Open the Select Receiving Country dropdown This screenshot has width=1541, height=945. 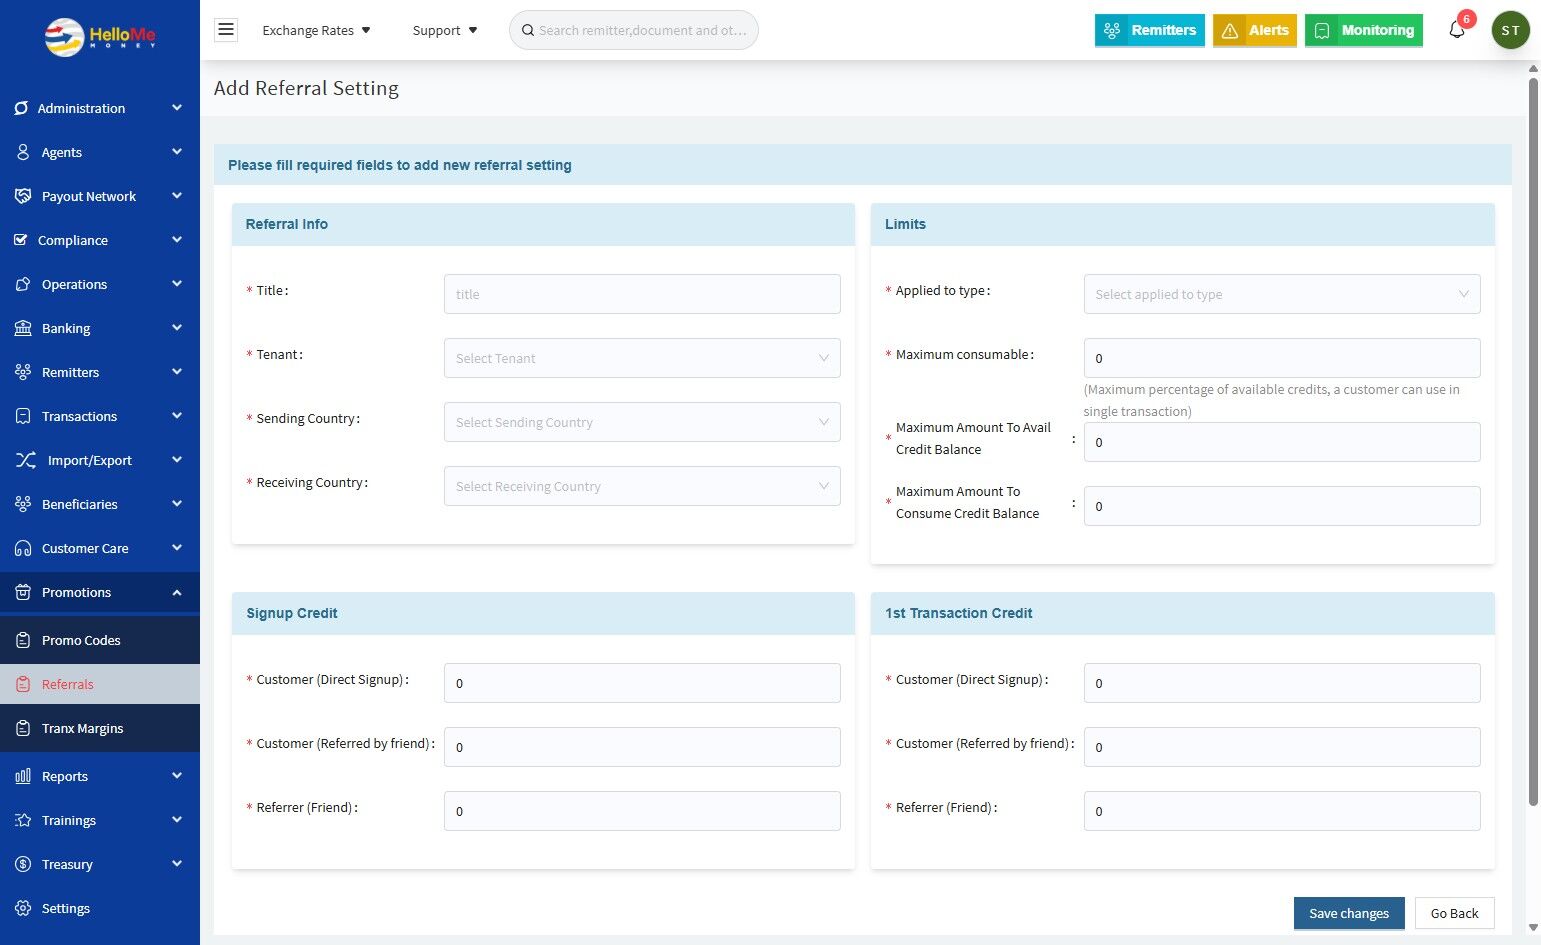642,486
